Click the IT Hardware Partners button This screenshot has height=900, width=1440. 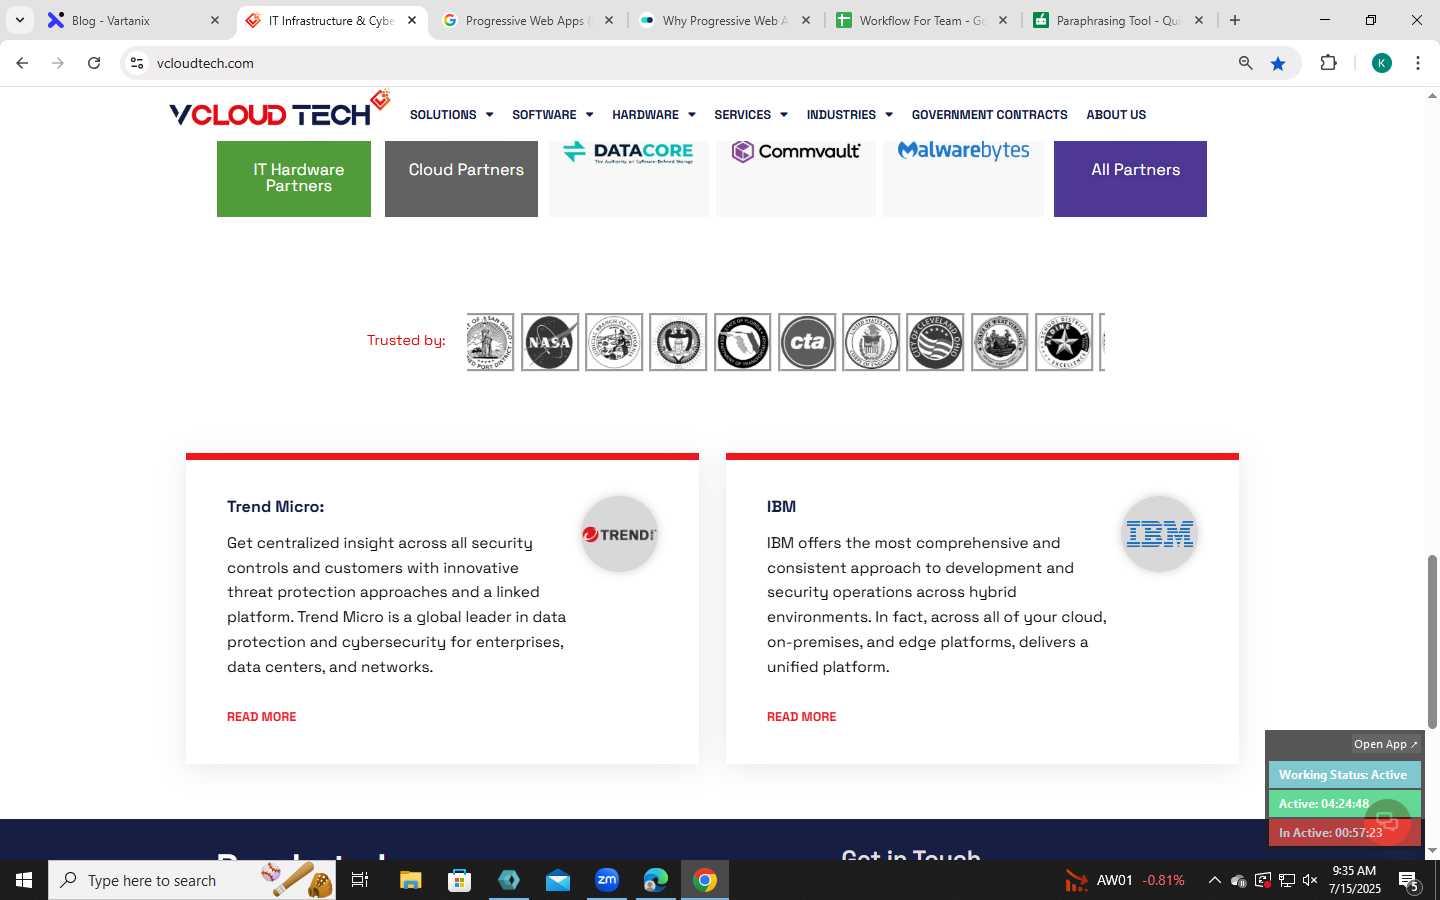tap(294, 178)
